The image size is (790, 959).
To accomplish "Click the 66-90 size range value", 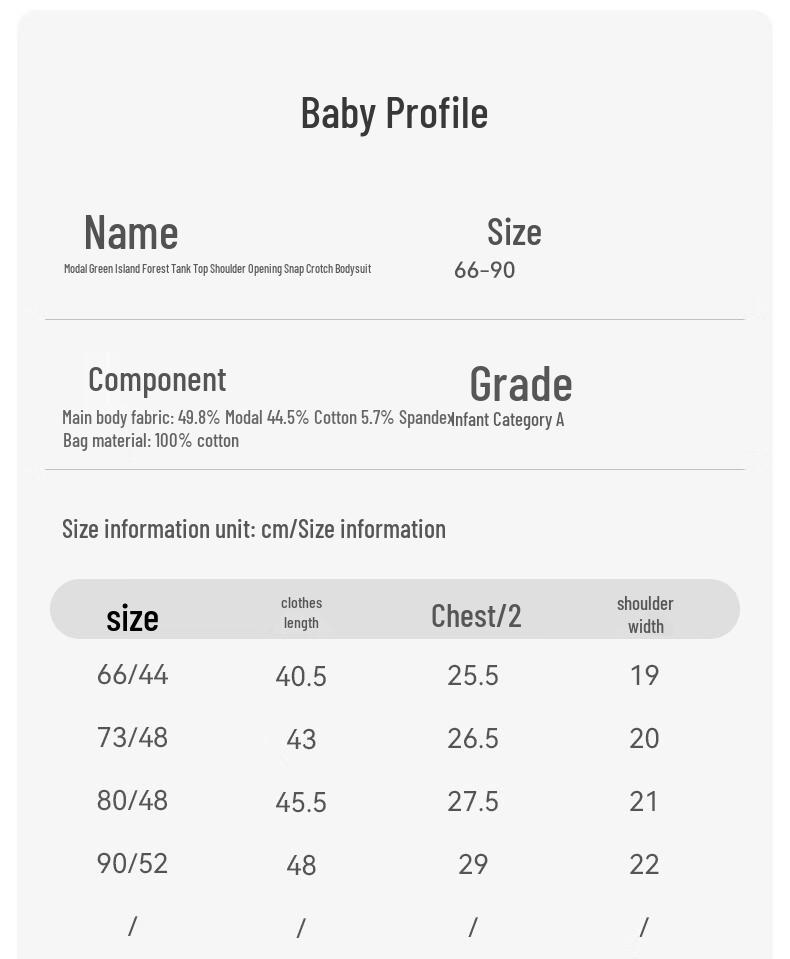I will point(484,270).
